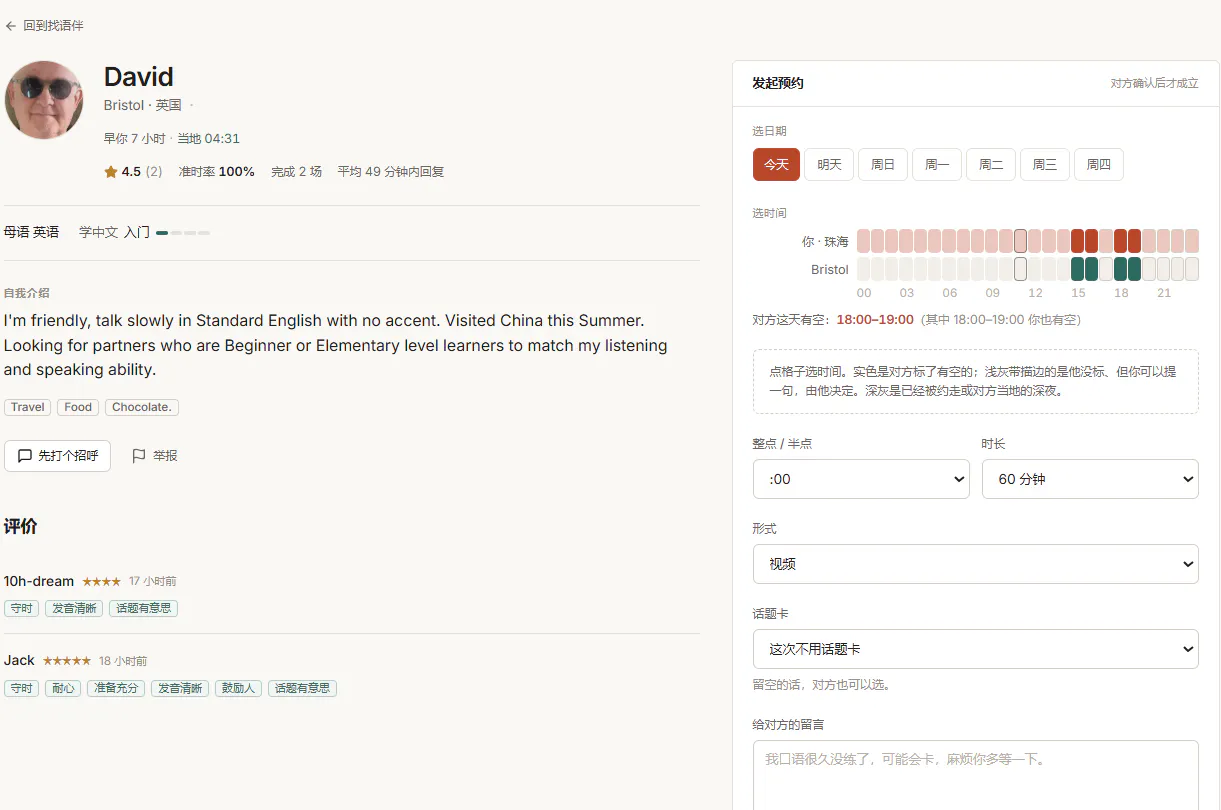Click reviewer name 10h-dream
This screenshot has width=1221, height=810.
click(x=39, y=581)
